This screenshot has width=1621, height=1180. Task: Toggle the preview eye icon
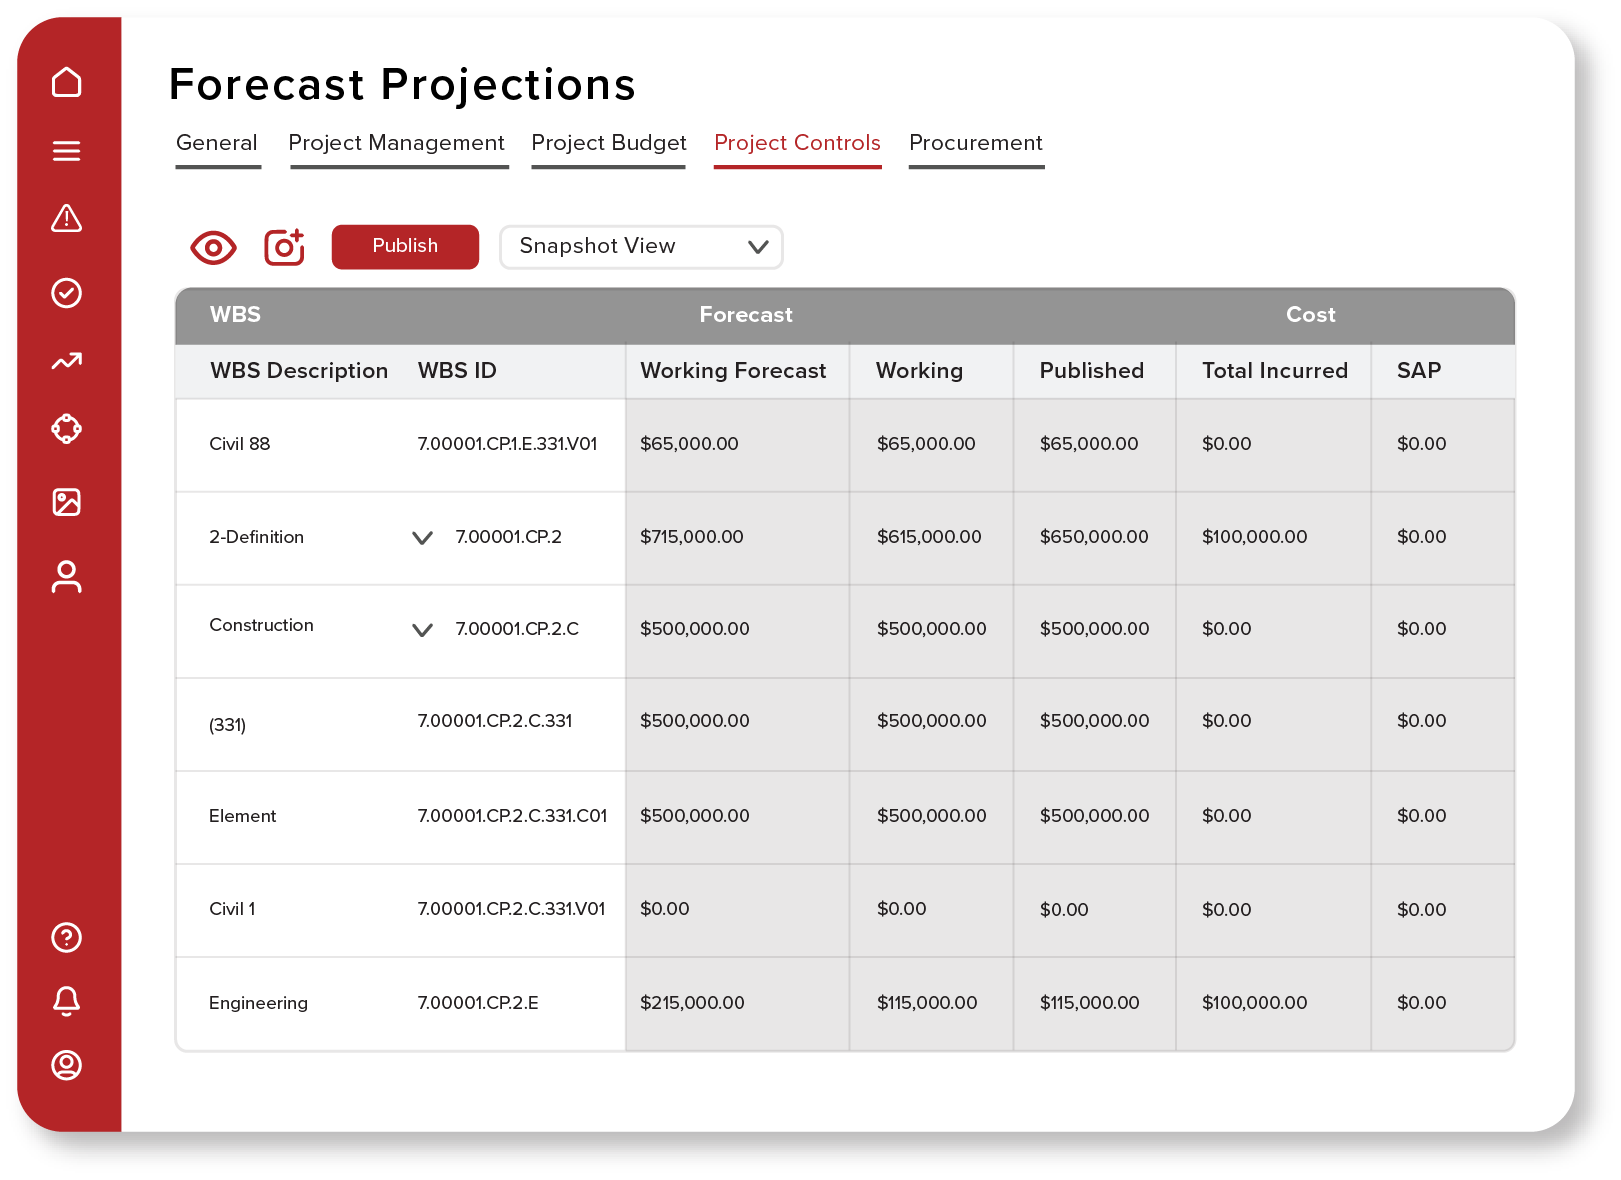click(x=213, y=246)
